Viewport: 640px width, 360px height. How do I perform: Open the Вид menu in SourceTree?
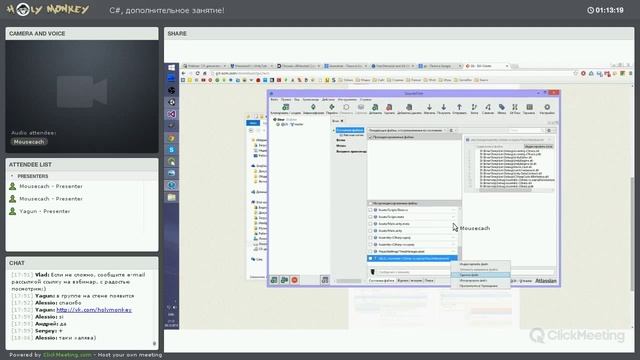[297, 99]
